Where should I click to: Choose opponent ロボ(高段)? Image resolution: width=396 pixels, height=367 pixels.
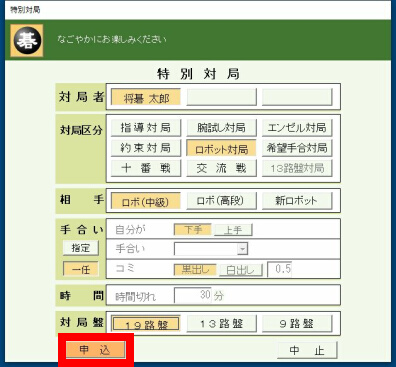221,201
